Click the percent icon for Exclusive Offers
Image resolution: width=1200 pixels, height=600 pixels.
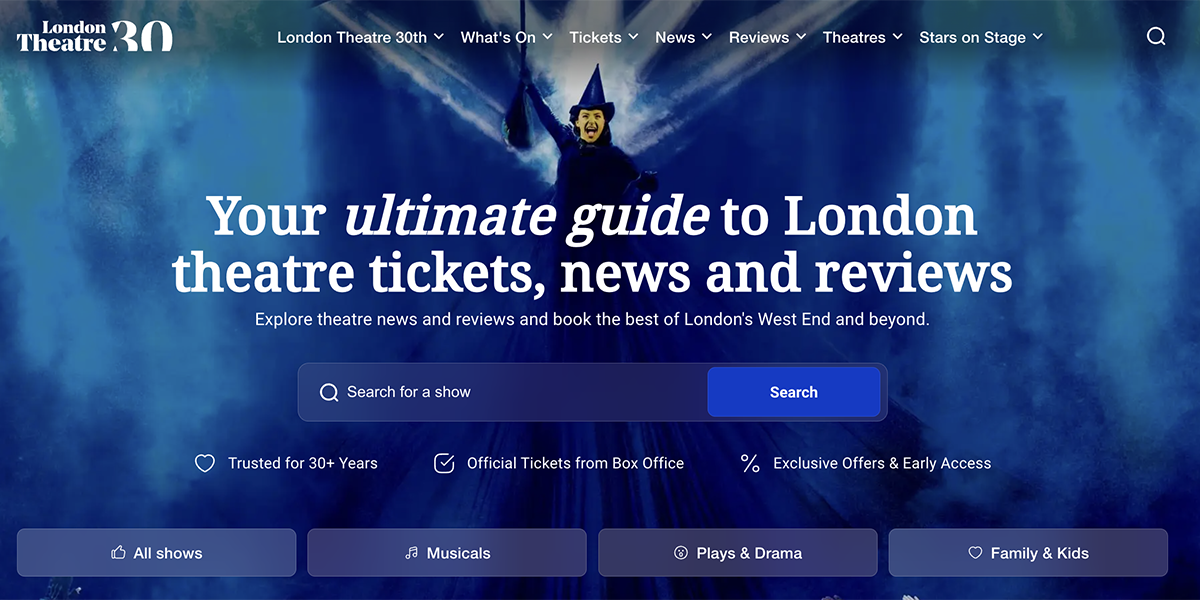pyautogui.click(x=750, y=463)
